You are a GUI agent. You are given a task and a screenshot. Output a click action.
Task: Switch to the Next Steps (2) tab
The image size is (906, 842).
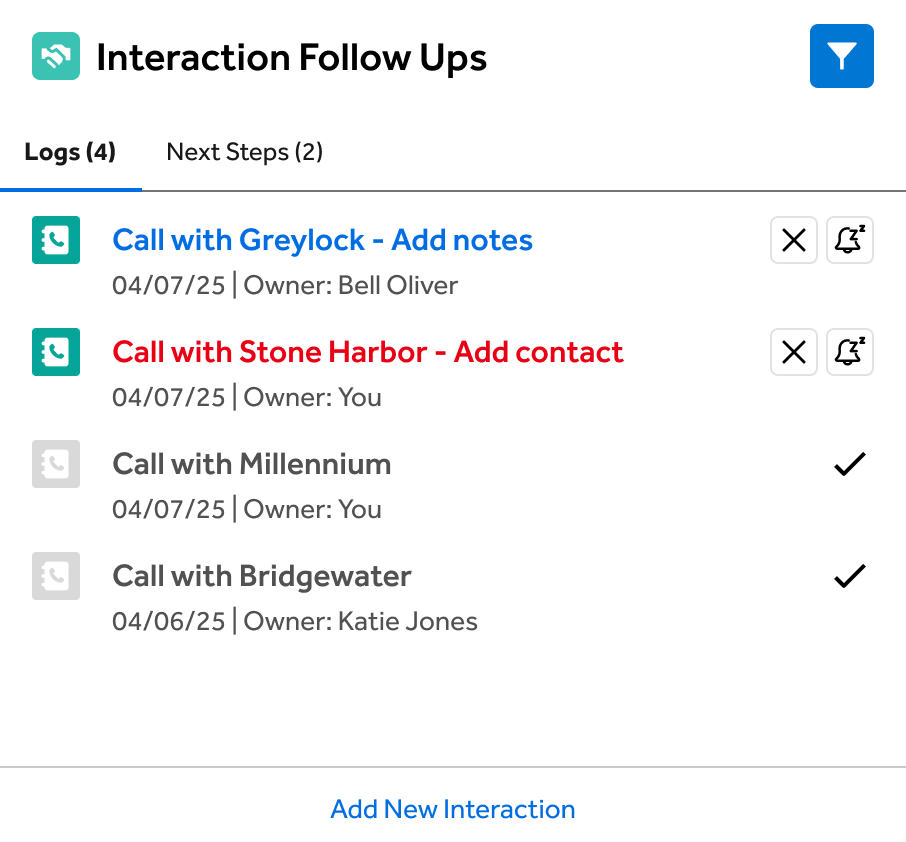pos(244,152)
